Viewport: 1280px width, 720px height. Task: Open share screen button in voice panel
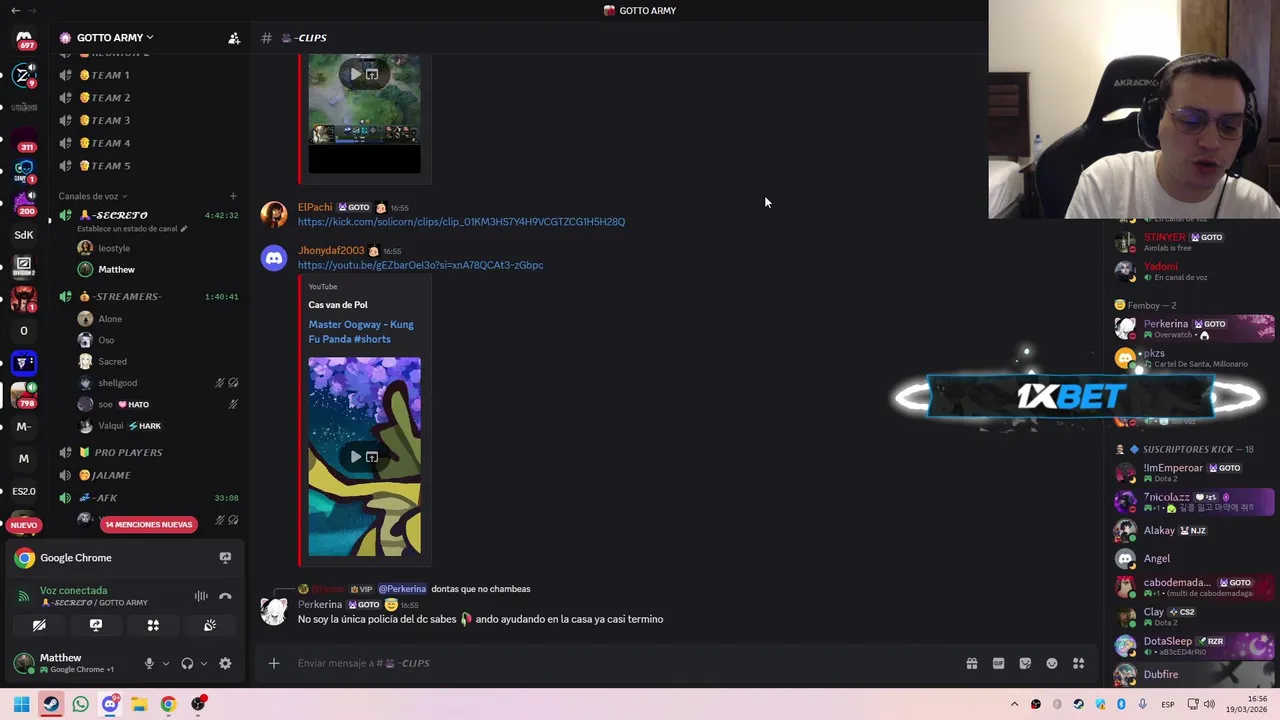[96, 625]
